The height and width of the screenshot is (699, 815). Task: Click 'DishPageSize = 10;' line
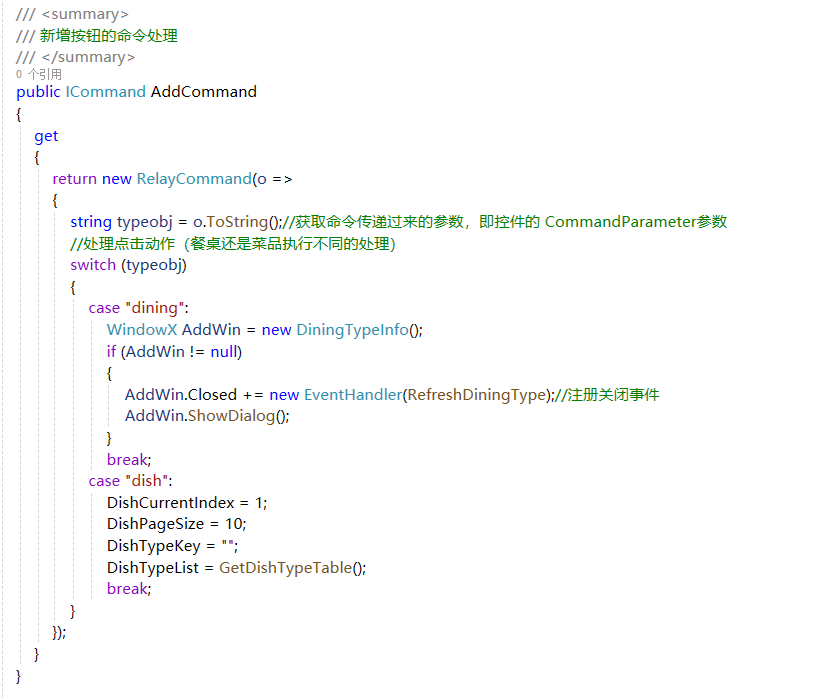[176, 524]
